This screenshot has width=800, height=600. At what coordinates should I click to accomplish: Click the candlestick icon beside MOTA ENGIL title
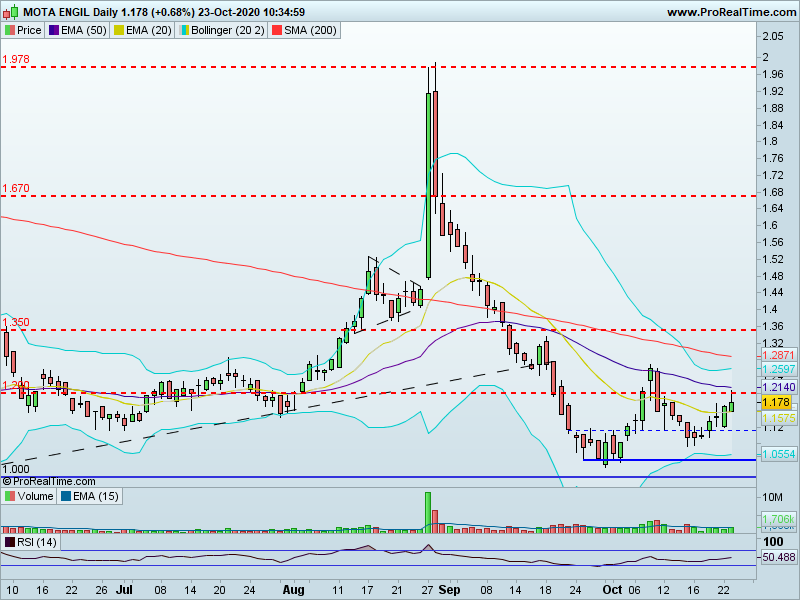tap(11, 11)
